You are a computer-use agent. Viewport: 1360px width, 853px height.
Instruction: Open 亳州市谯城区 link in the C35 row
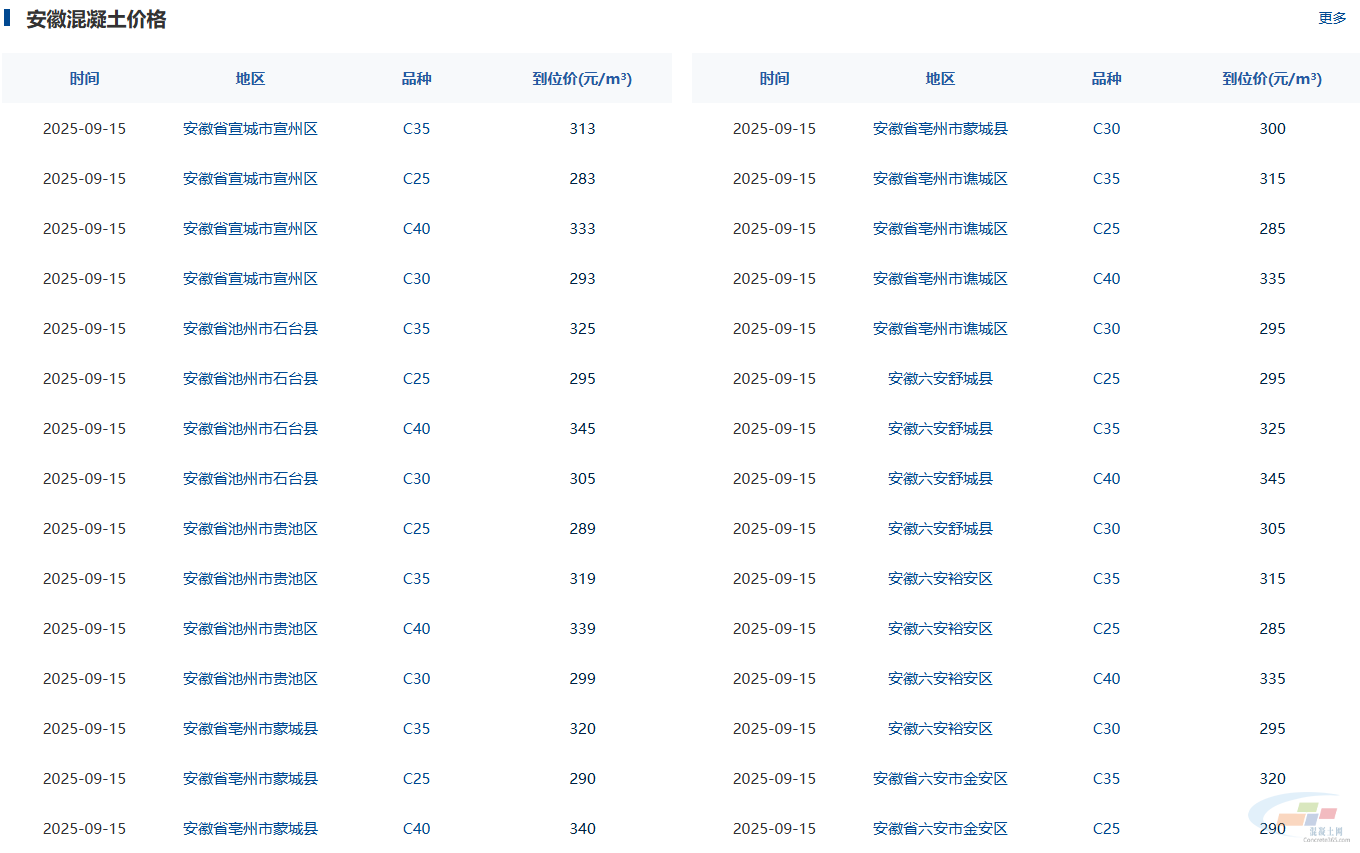click(x=940, y=179)
